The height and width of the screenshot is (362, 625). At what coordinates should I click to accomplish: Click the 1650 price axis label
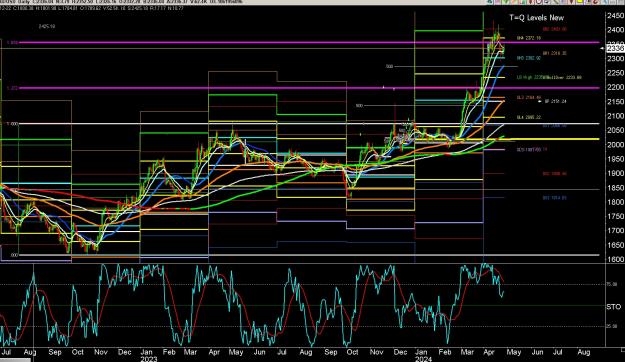click(x=615, y=245)
